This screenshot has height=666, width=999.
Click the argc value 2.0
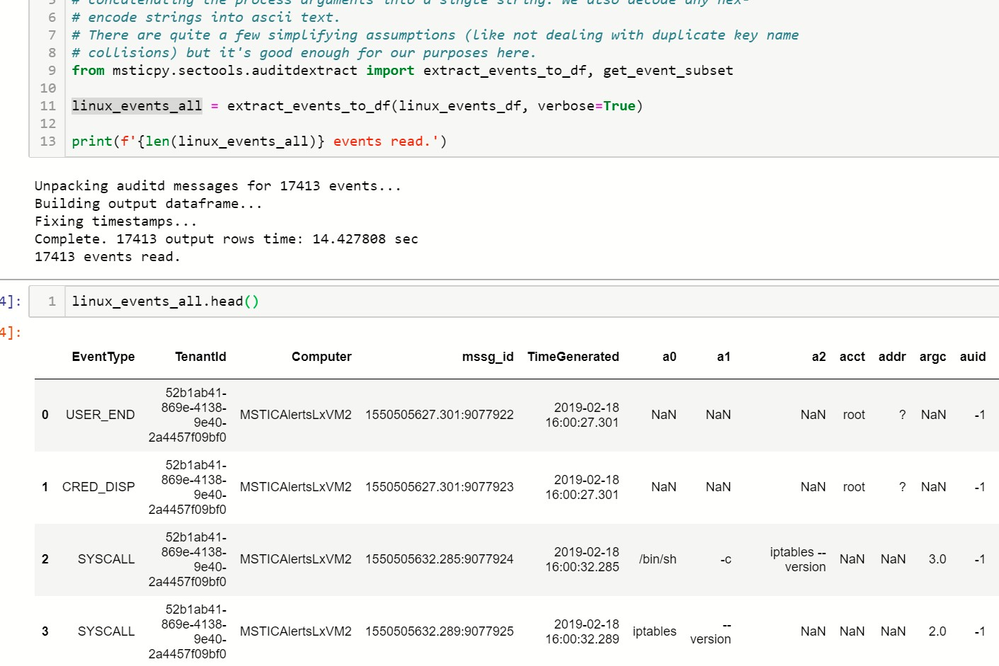pos(937,632)
